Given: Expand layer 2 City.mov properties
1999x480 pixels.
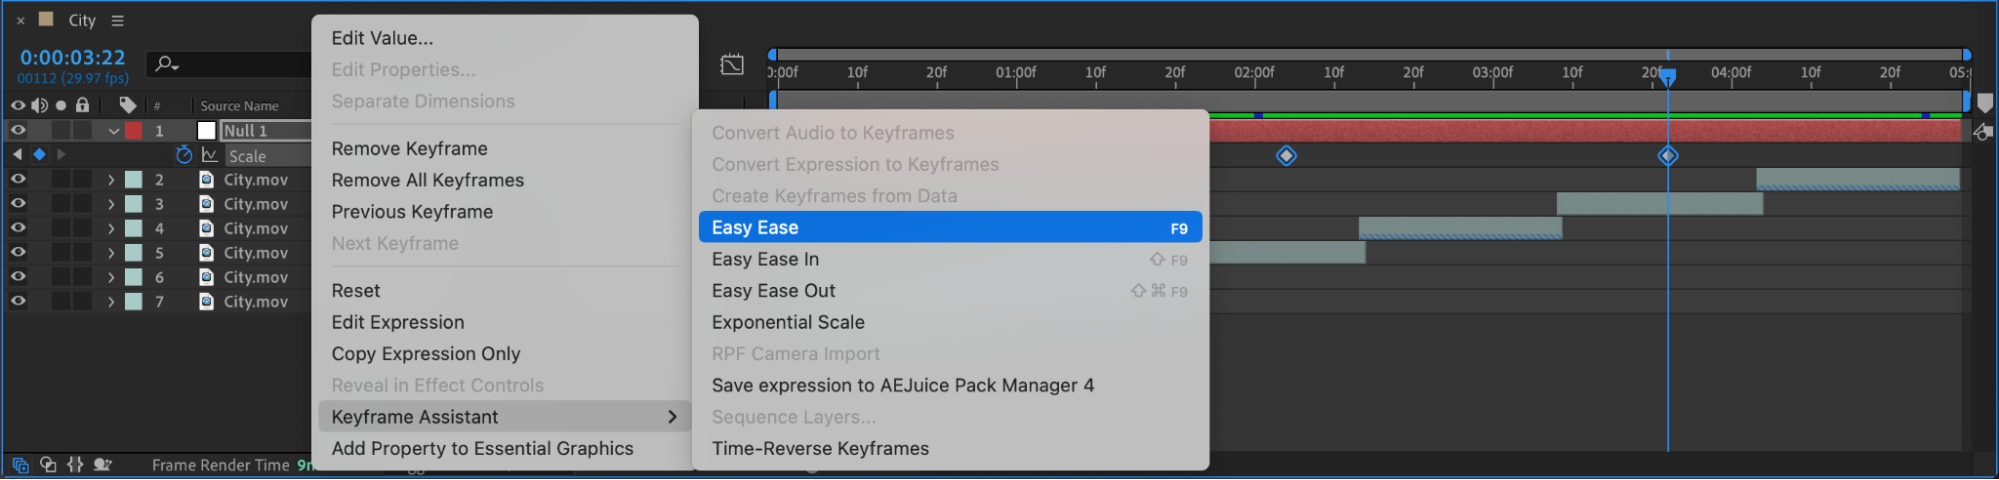Looking at the screenshot, I should 111,180.
